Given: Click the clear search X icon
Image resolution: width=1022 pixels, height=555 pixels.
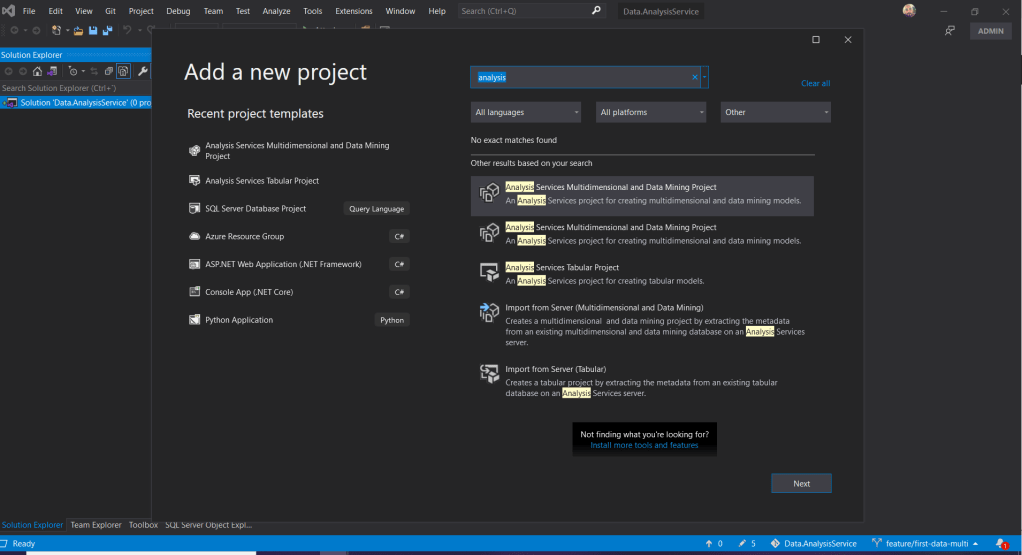Looking at the screenshot, I should pyautogui.click(x=695, y=77).
